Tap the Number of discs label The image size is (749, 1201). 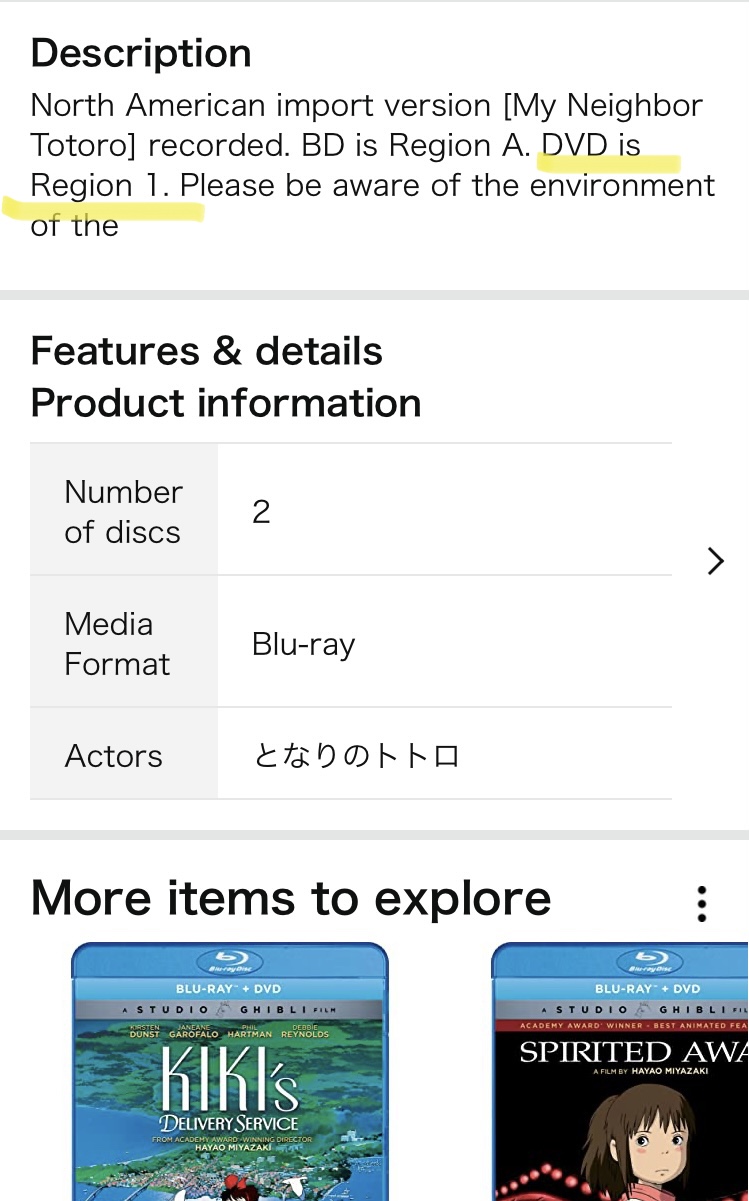click(x=123, y=512)
